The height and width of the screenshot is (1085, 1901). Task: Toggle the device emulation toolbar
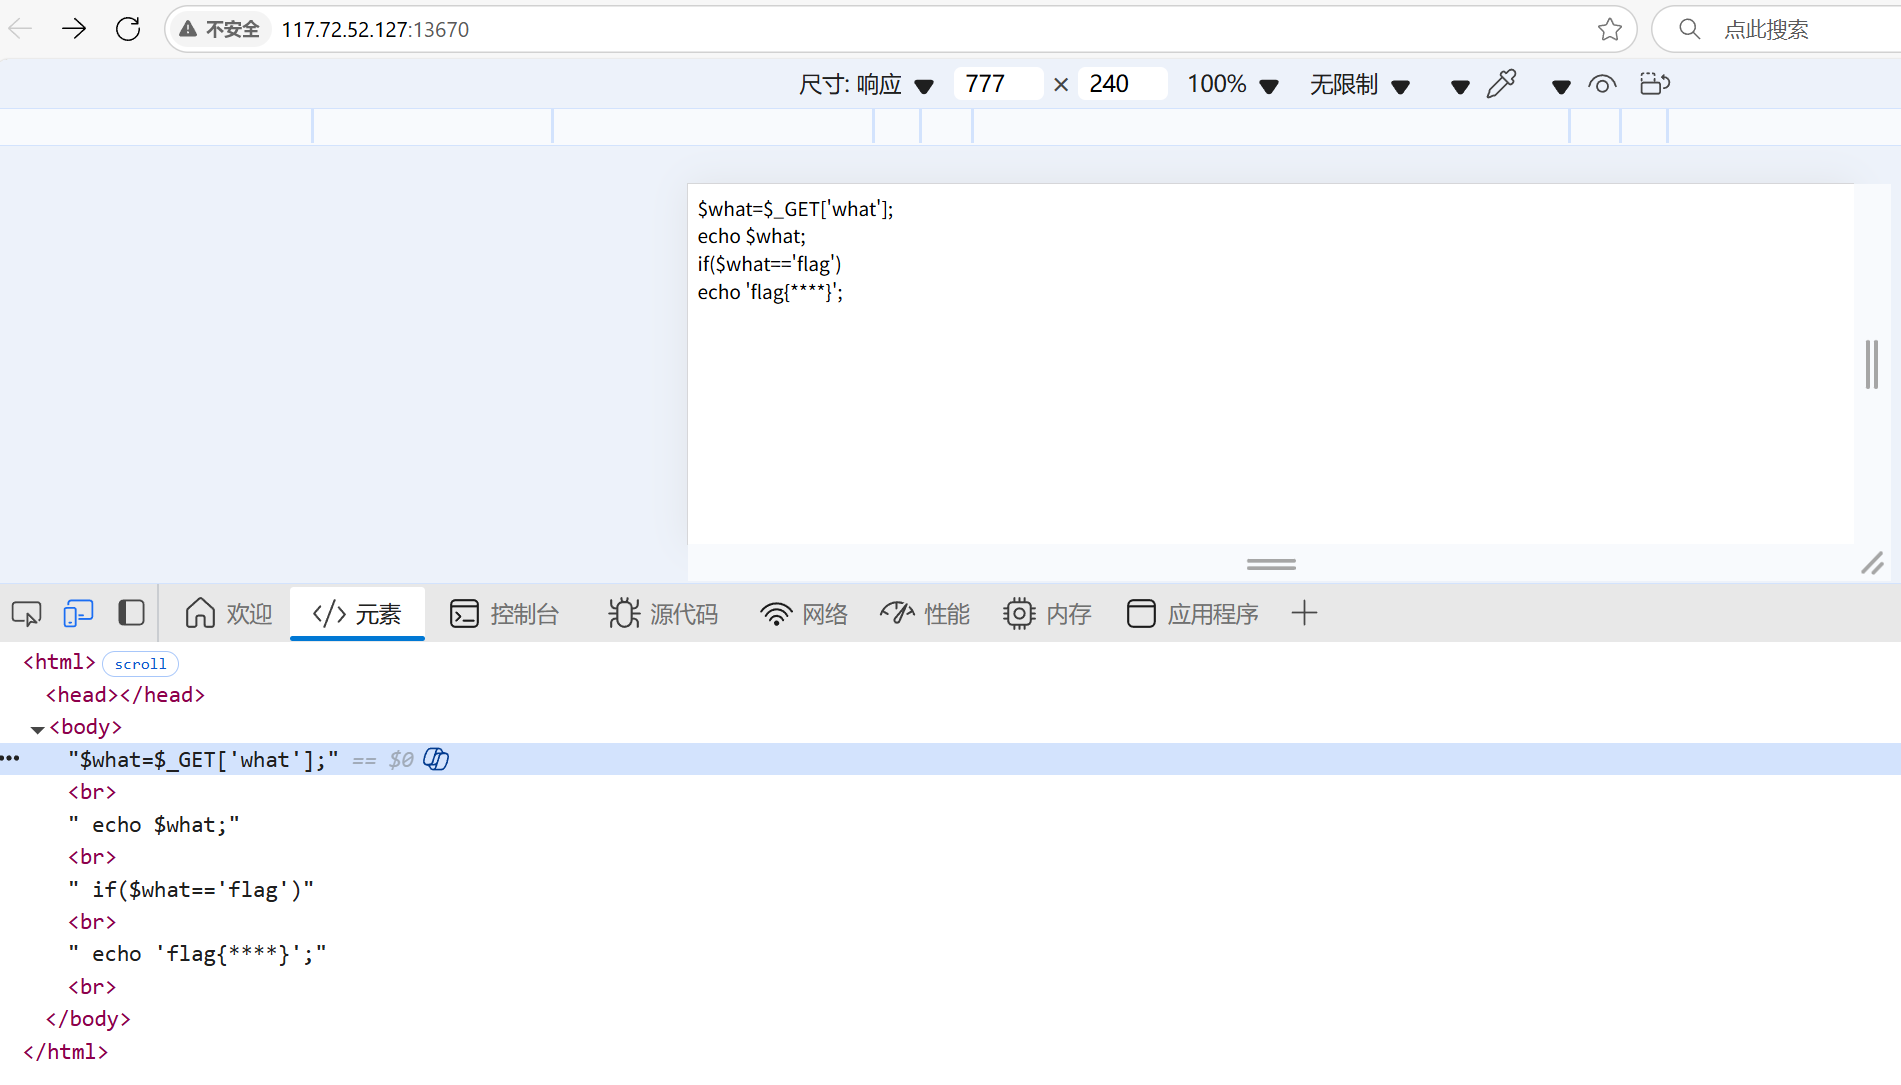click(x=78, y=612)
